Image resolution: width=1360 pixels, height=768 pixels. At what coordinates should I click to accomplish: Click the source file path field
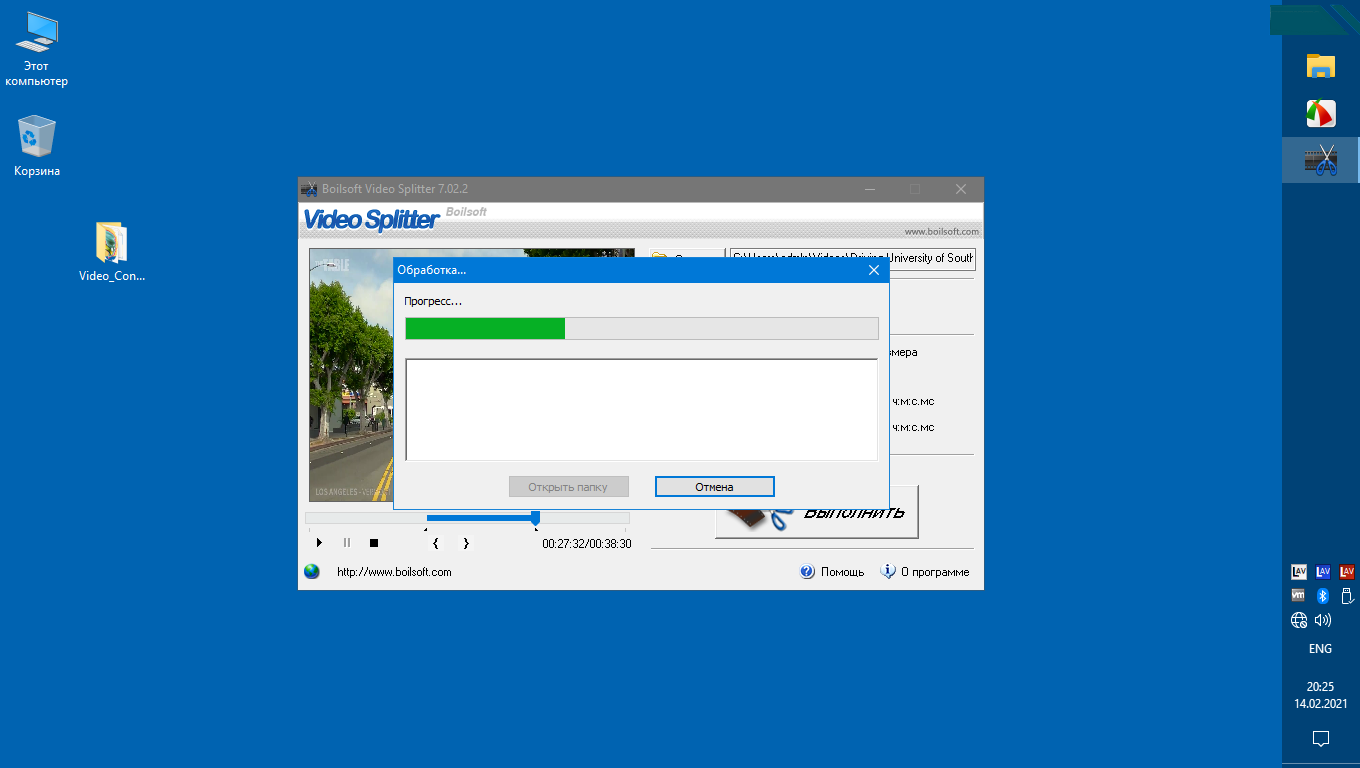pos(852,258)
